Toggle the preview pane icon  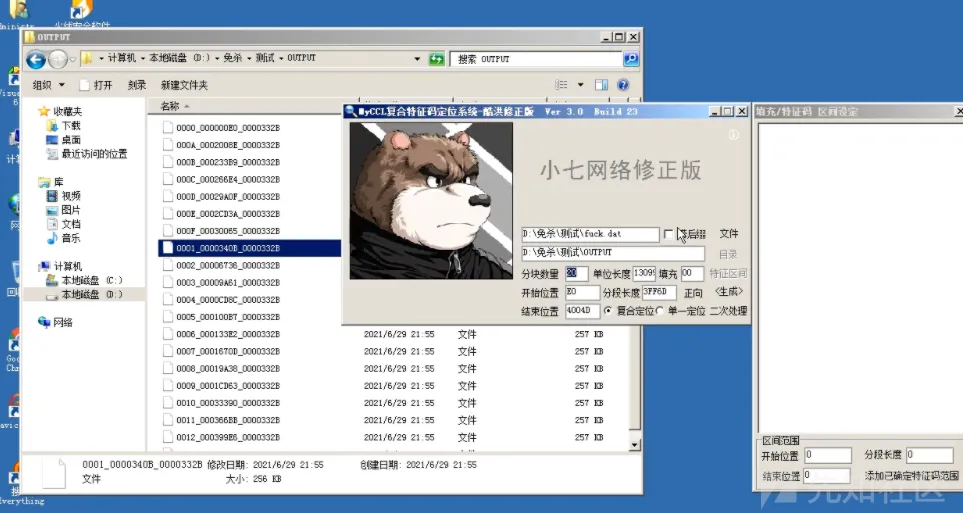pyautogui.click(x=601, y=85)
